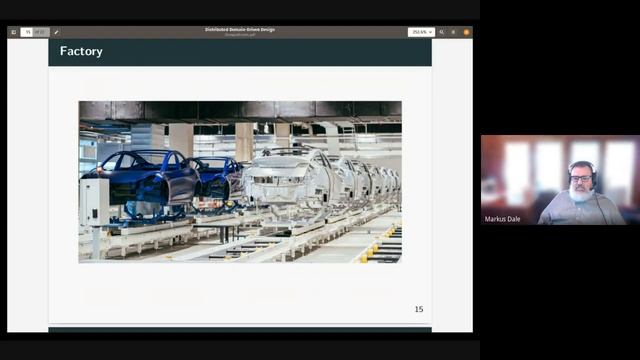Click the orange circular button in toolbar
The width and height of the screenshot is (640, 360).
(x=466, y=32)
